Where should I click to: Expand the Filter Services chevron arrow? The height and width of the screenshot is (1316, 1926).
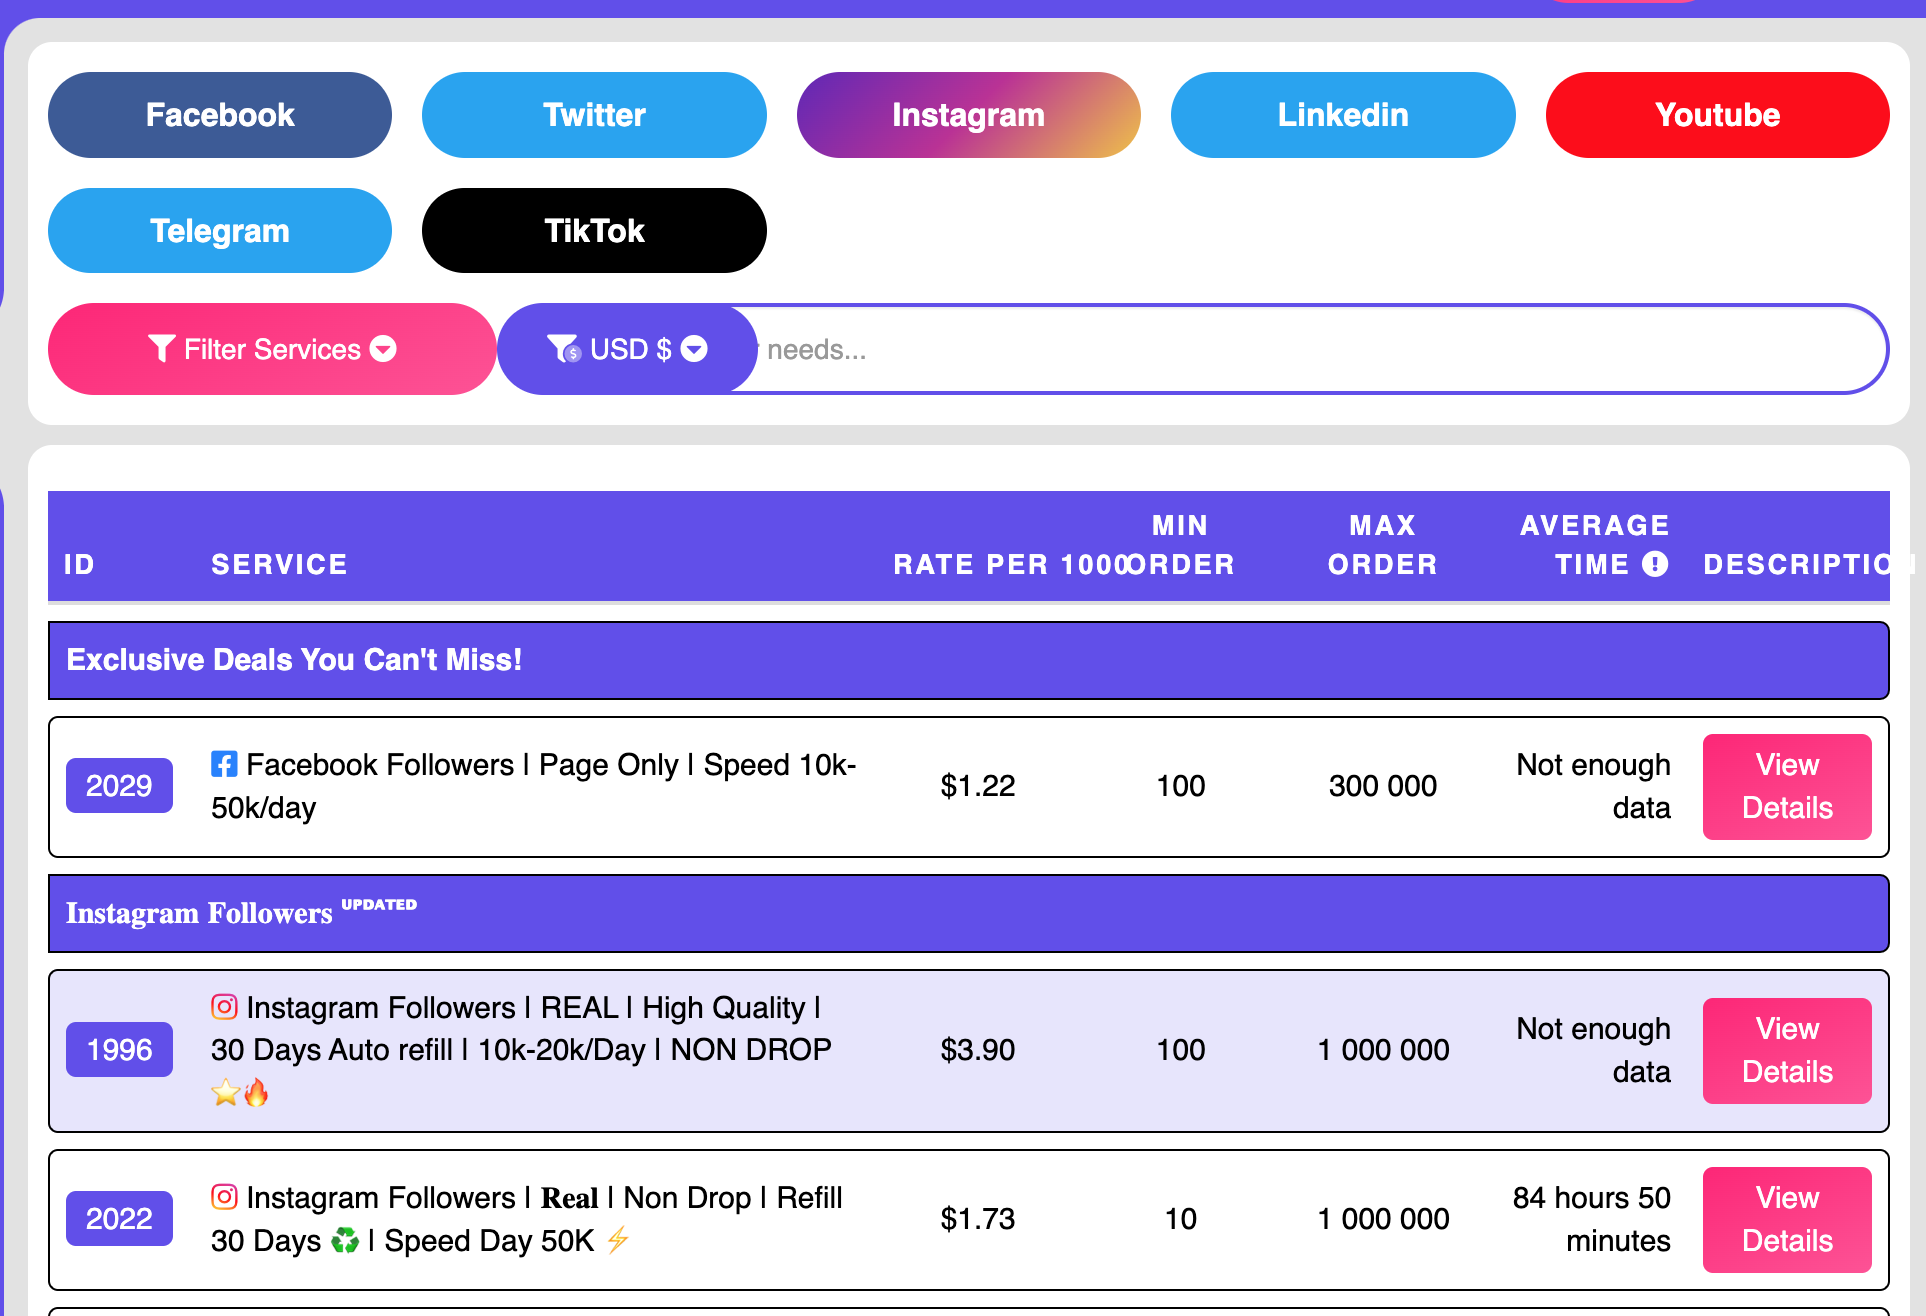point(383,349)
